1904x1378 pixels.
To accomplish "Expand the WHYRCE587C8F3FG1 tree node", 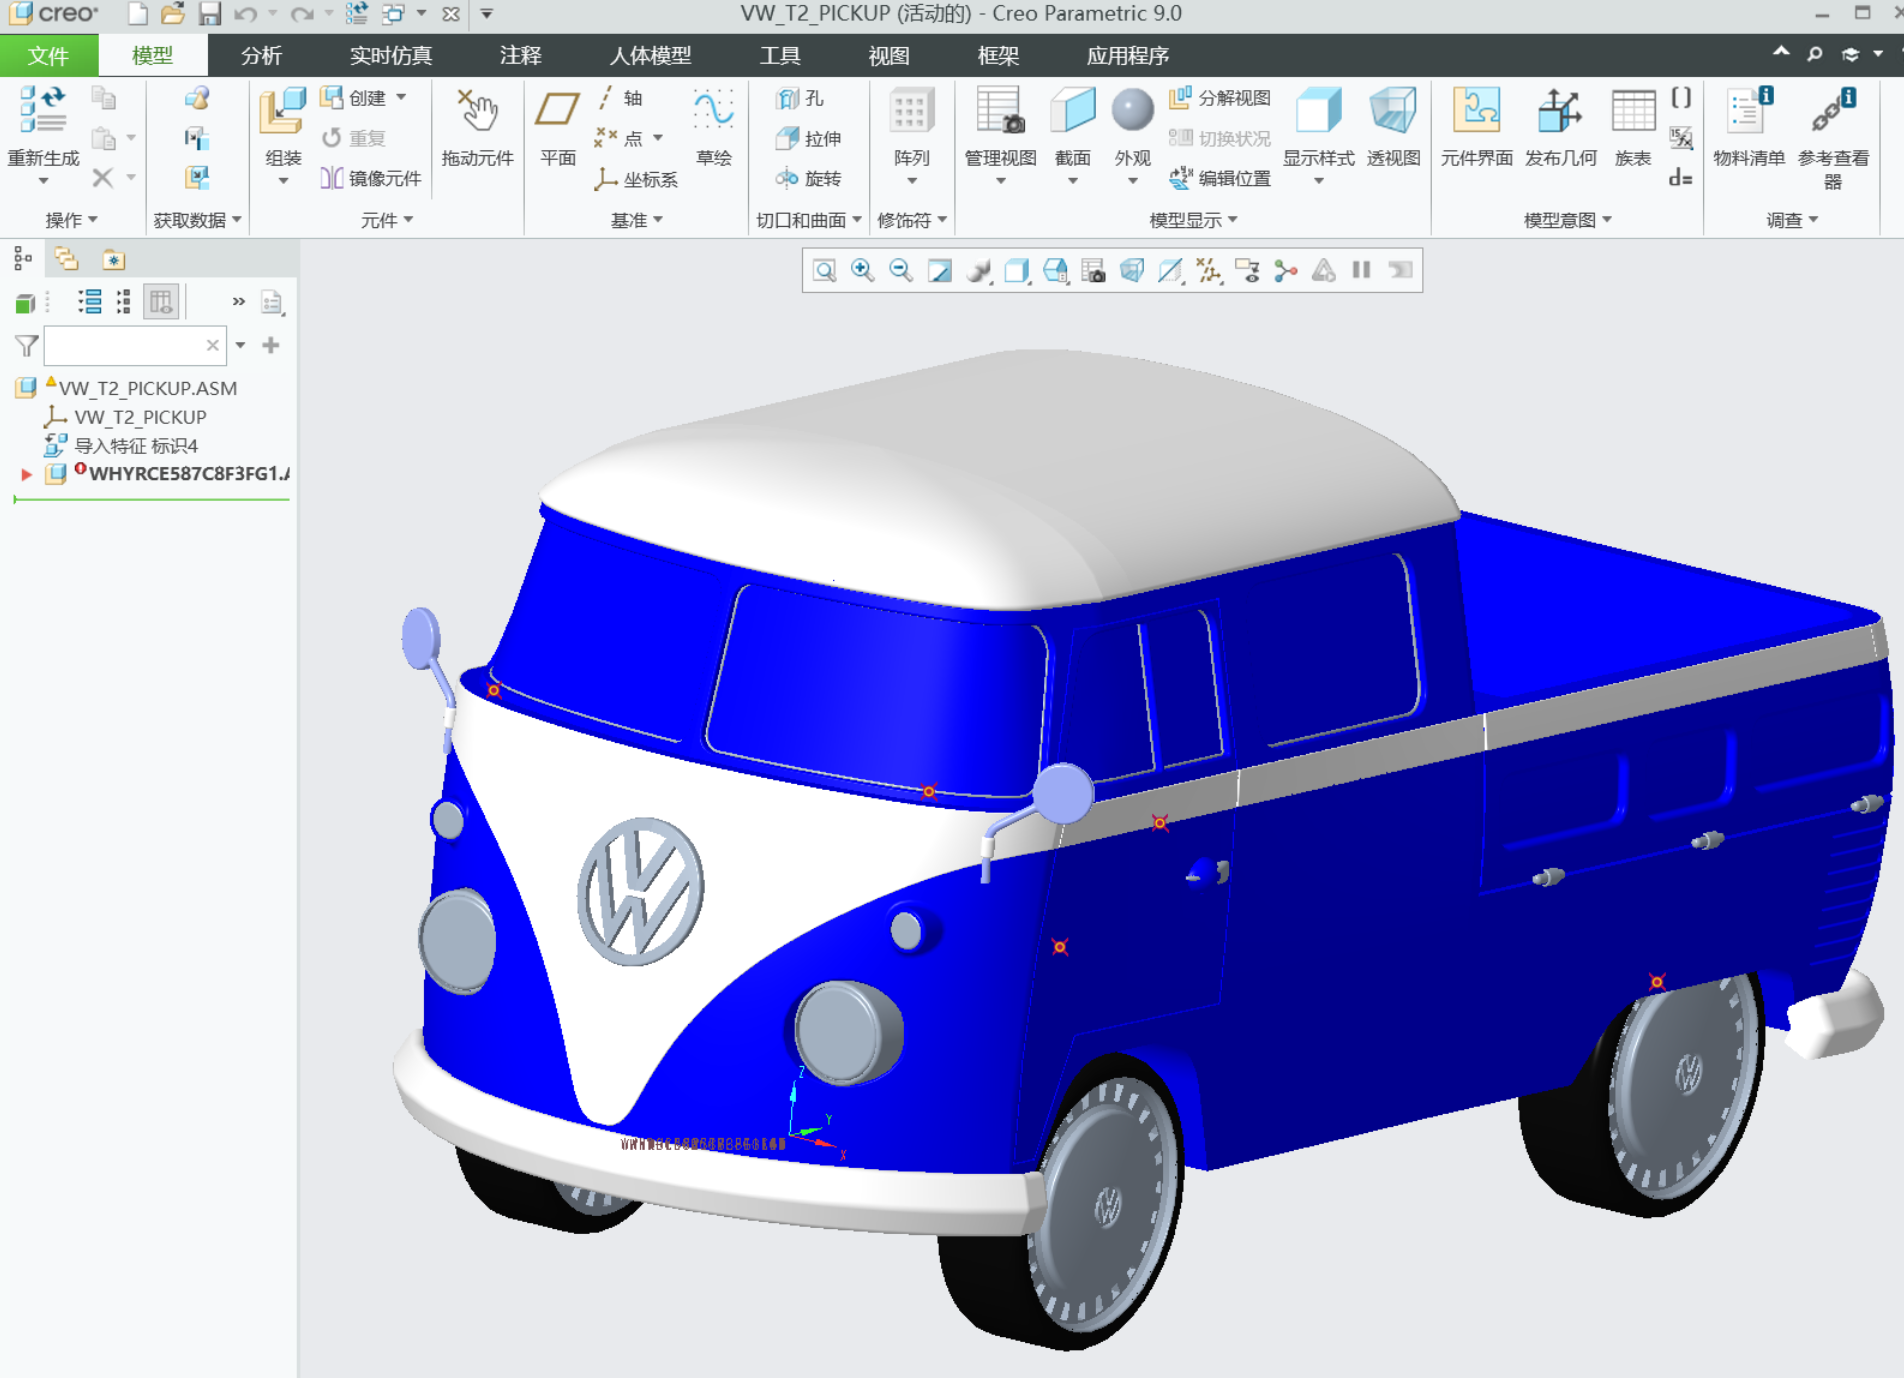I will tap(27, 474).
